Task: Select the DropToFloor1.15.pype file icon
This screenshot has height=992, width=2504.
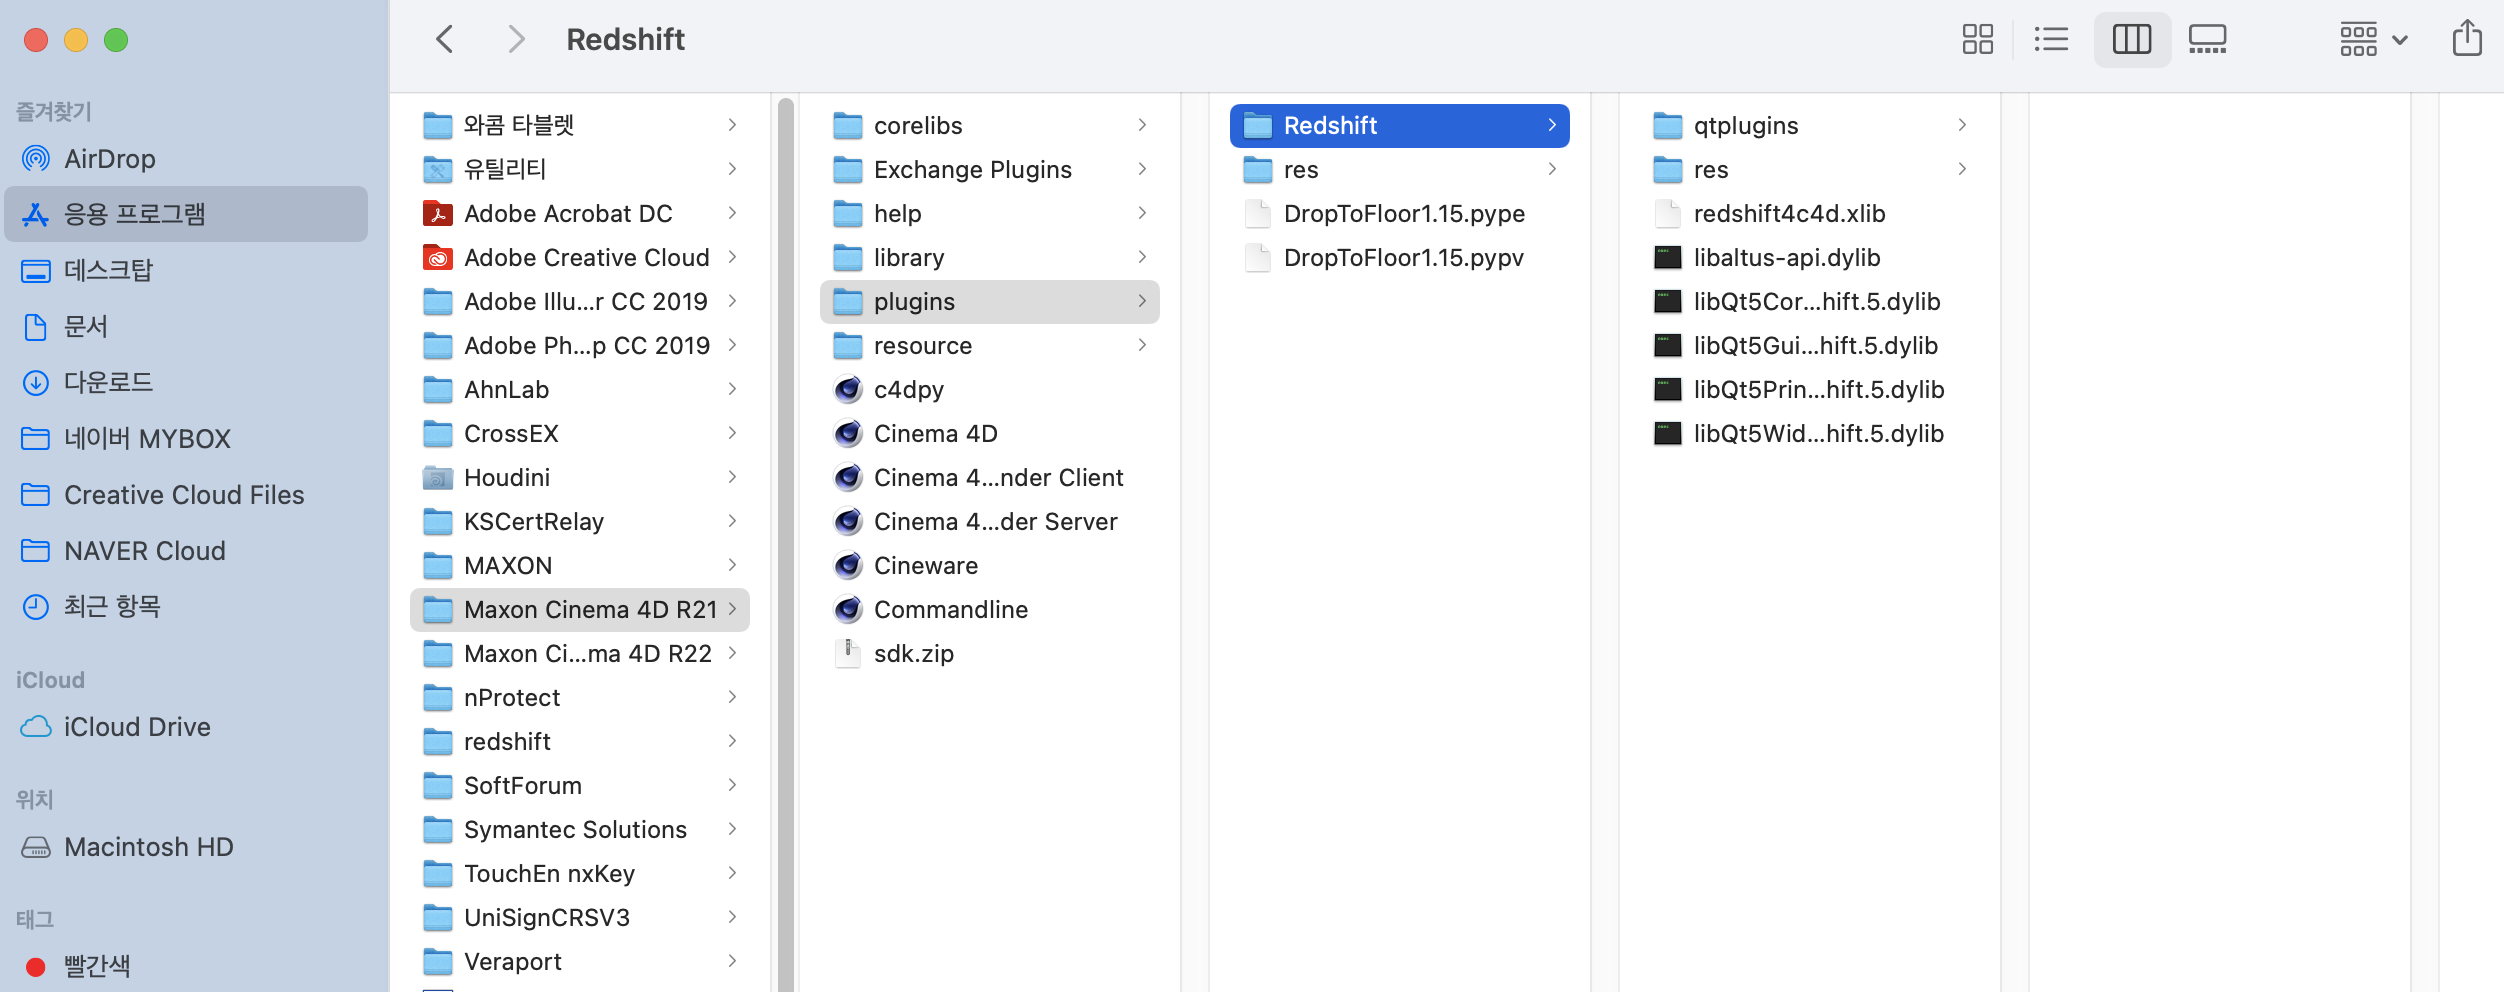Action: pyautogui.click(x=1258, y=213)
